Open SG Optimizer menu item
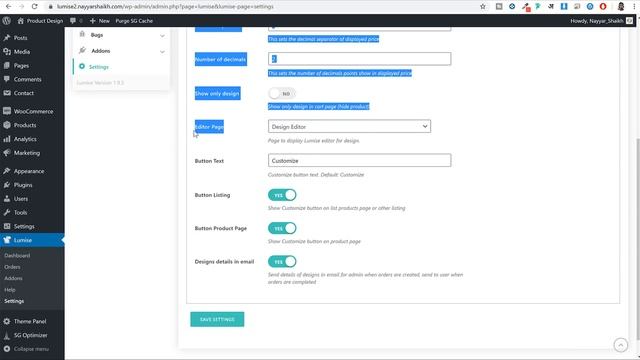The height and width of the screenshot is (360, 640). tap(31, 335)
